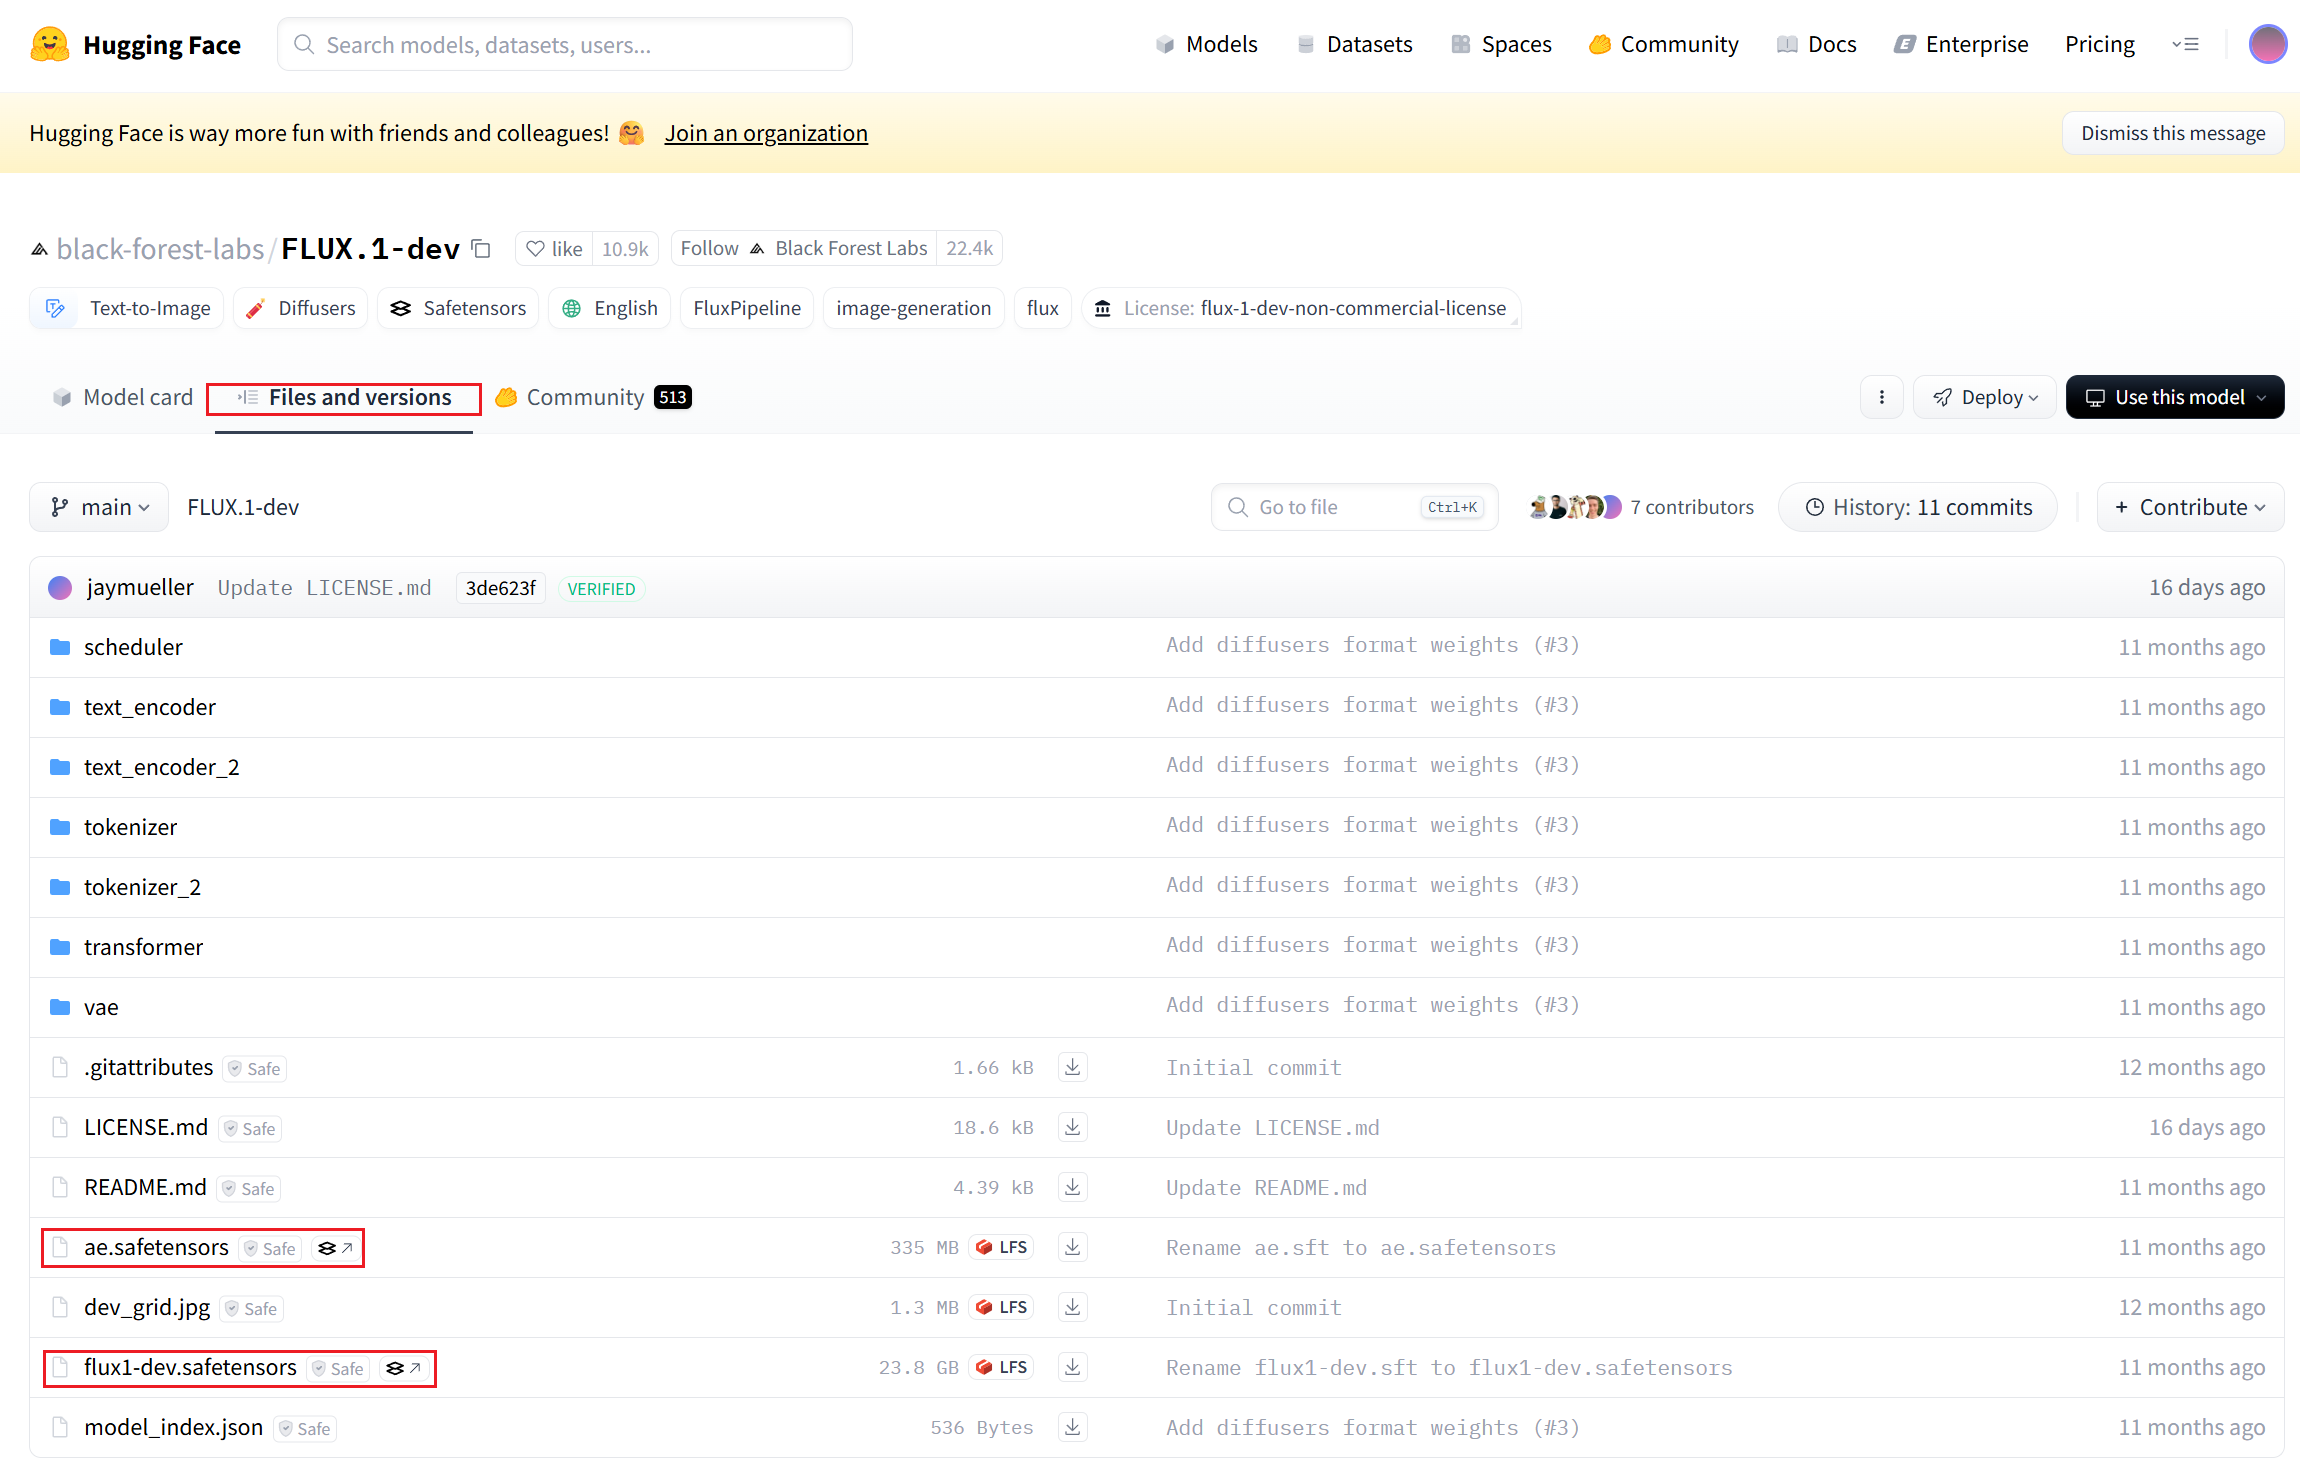Open the black-forest-labs organization link

click(160, 248)
